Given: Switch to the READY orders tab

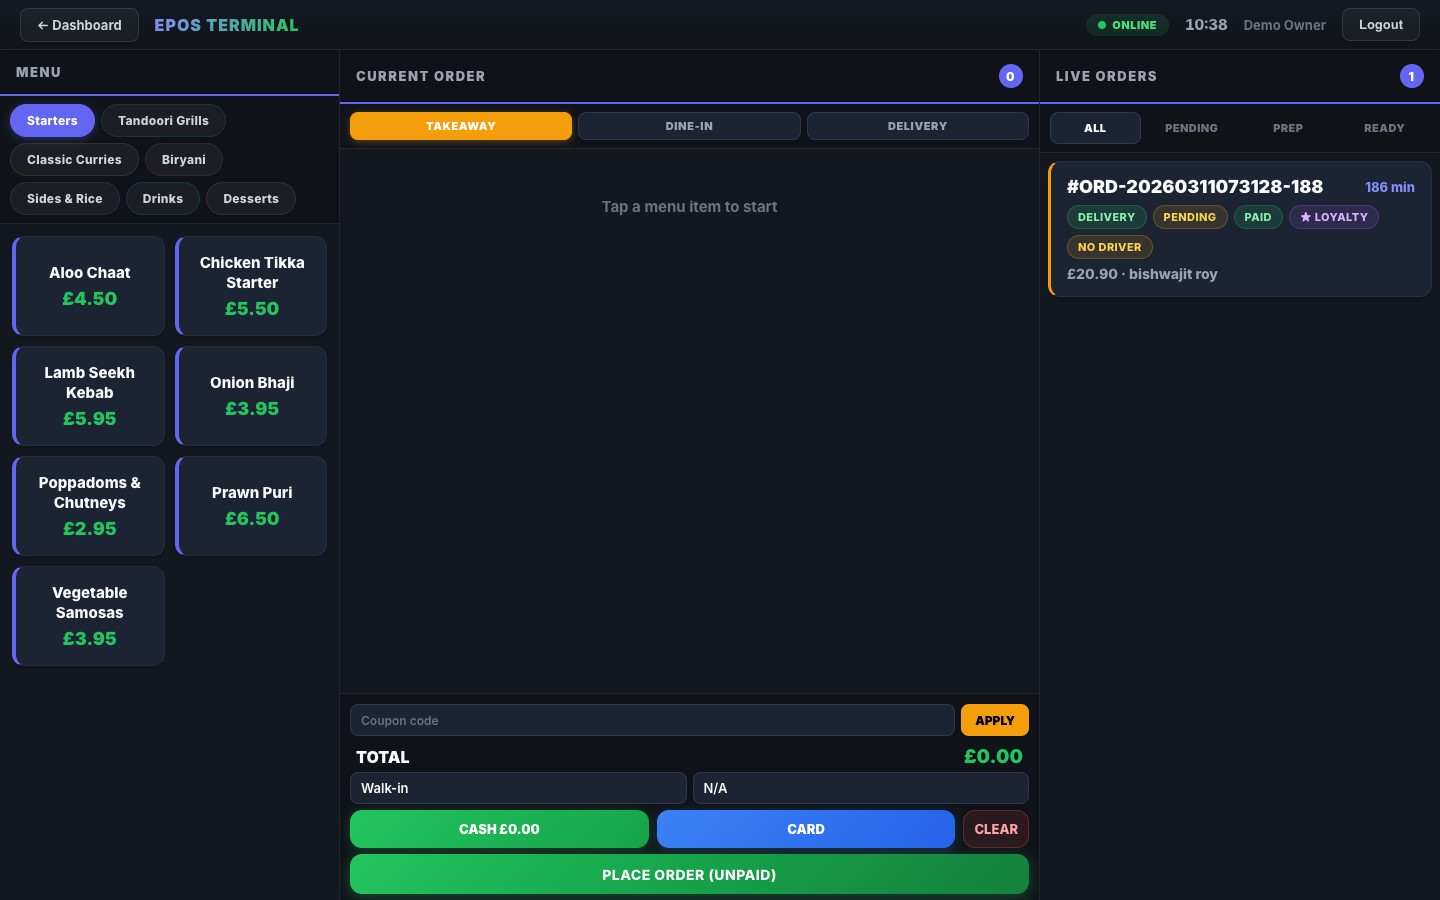Looking at the screenshot, I should [x=1384, y=128].
